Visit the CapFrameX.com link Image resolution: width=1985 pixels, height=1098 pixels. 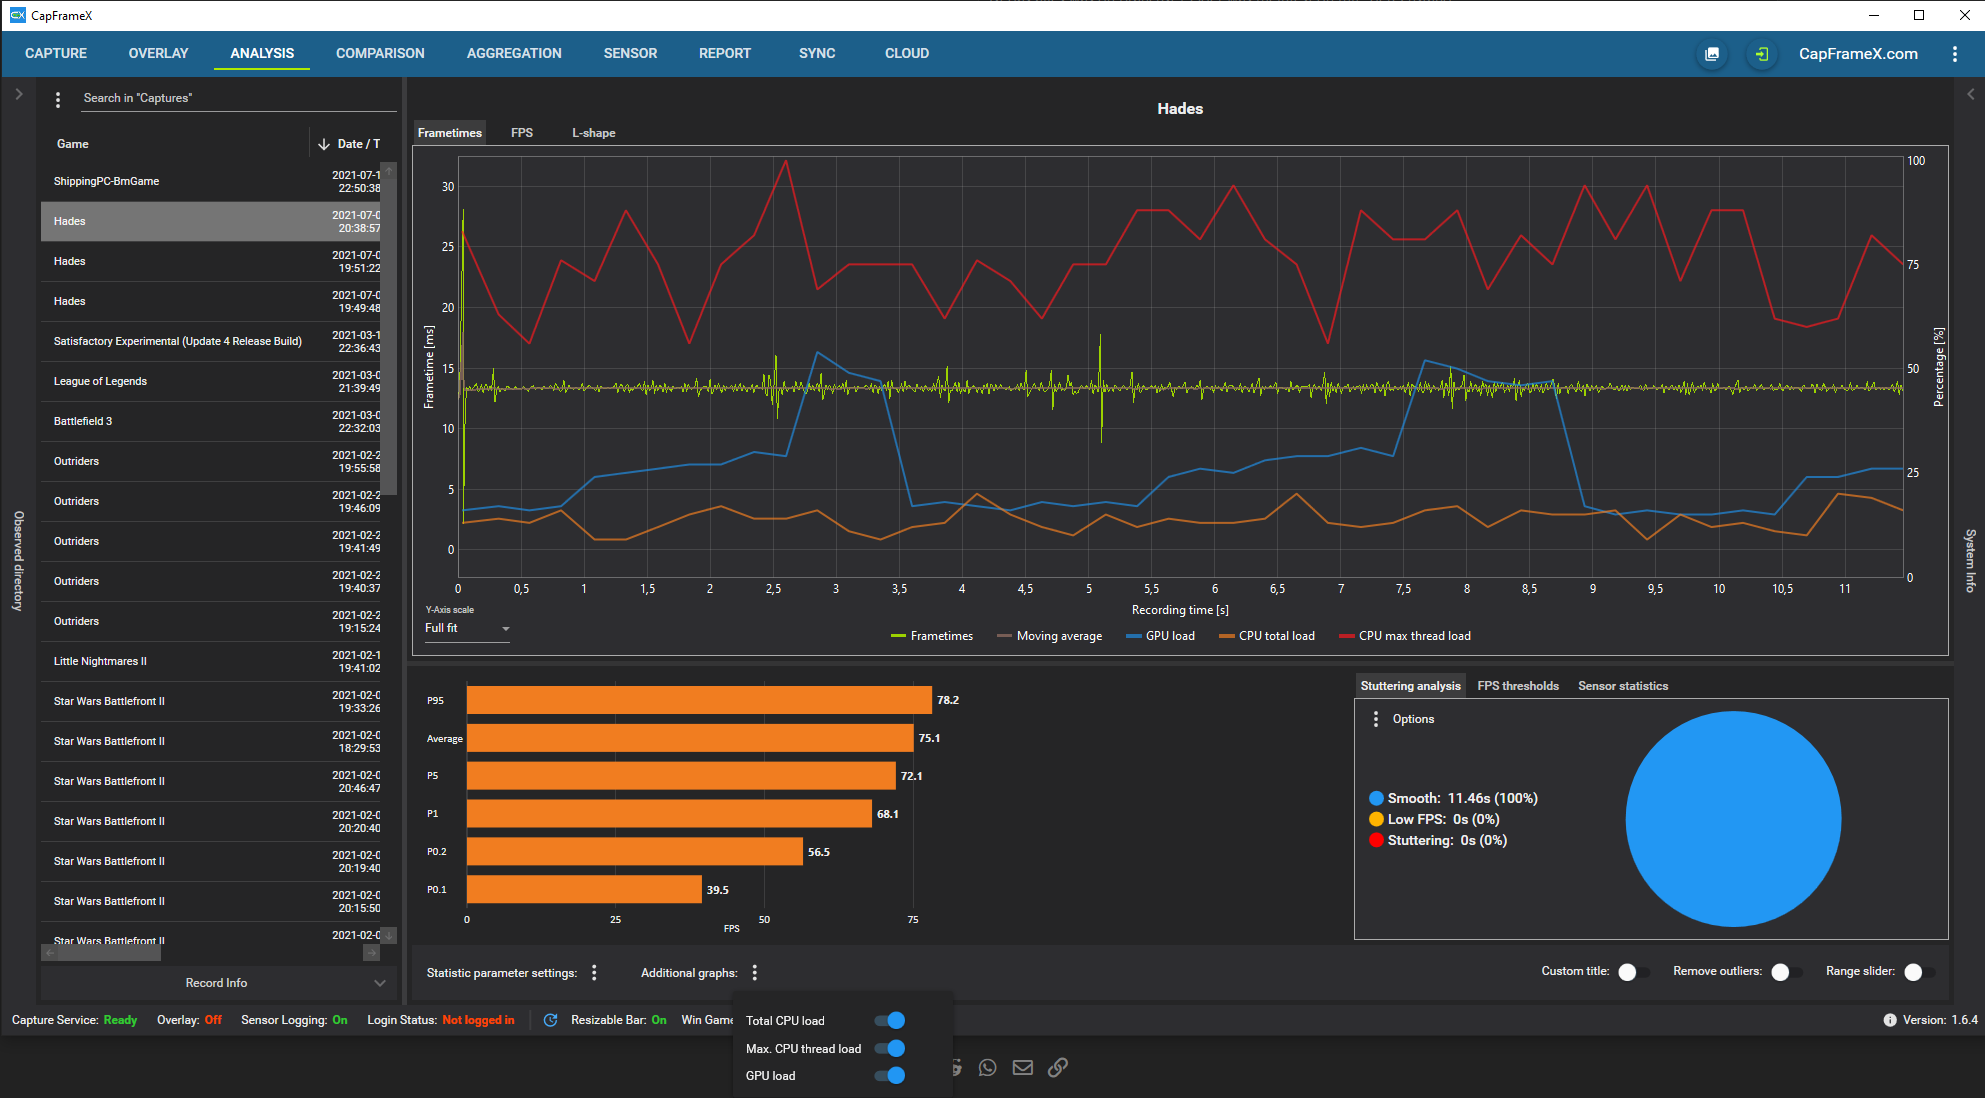[x=1857, y=54]
